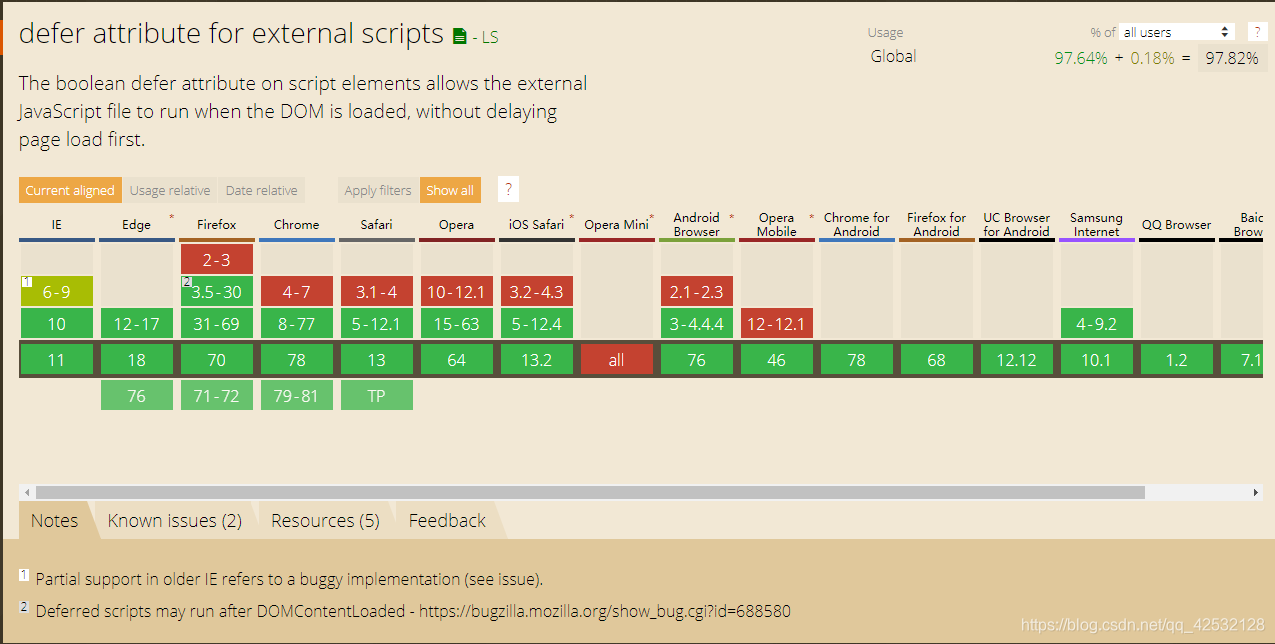
Task: Click the Edge 12-17 version cell
Action: coord(137,323)
